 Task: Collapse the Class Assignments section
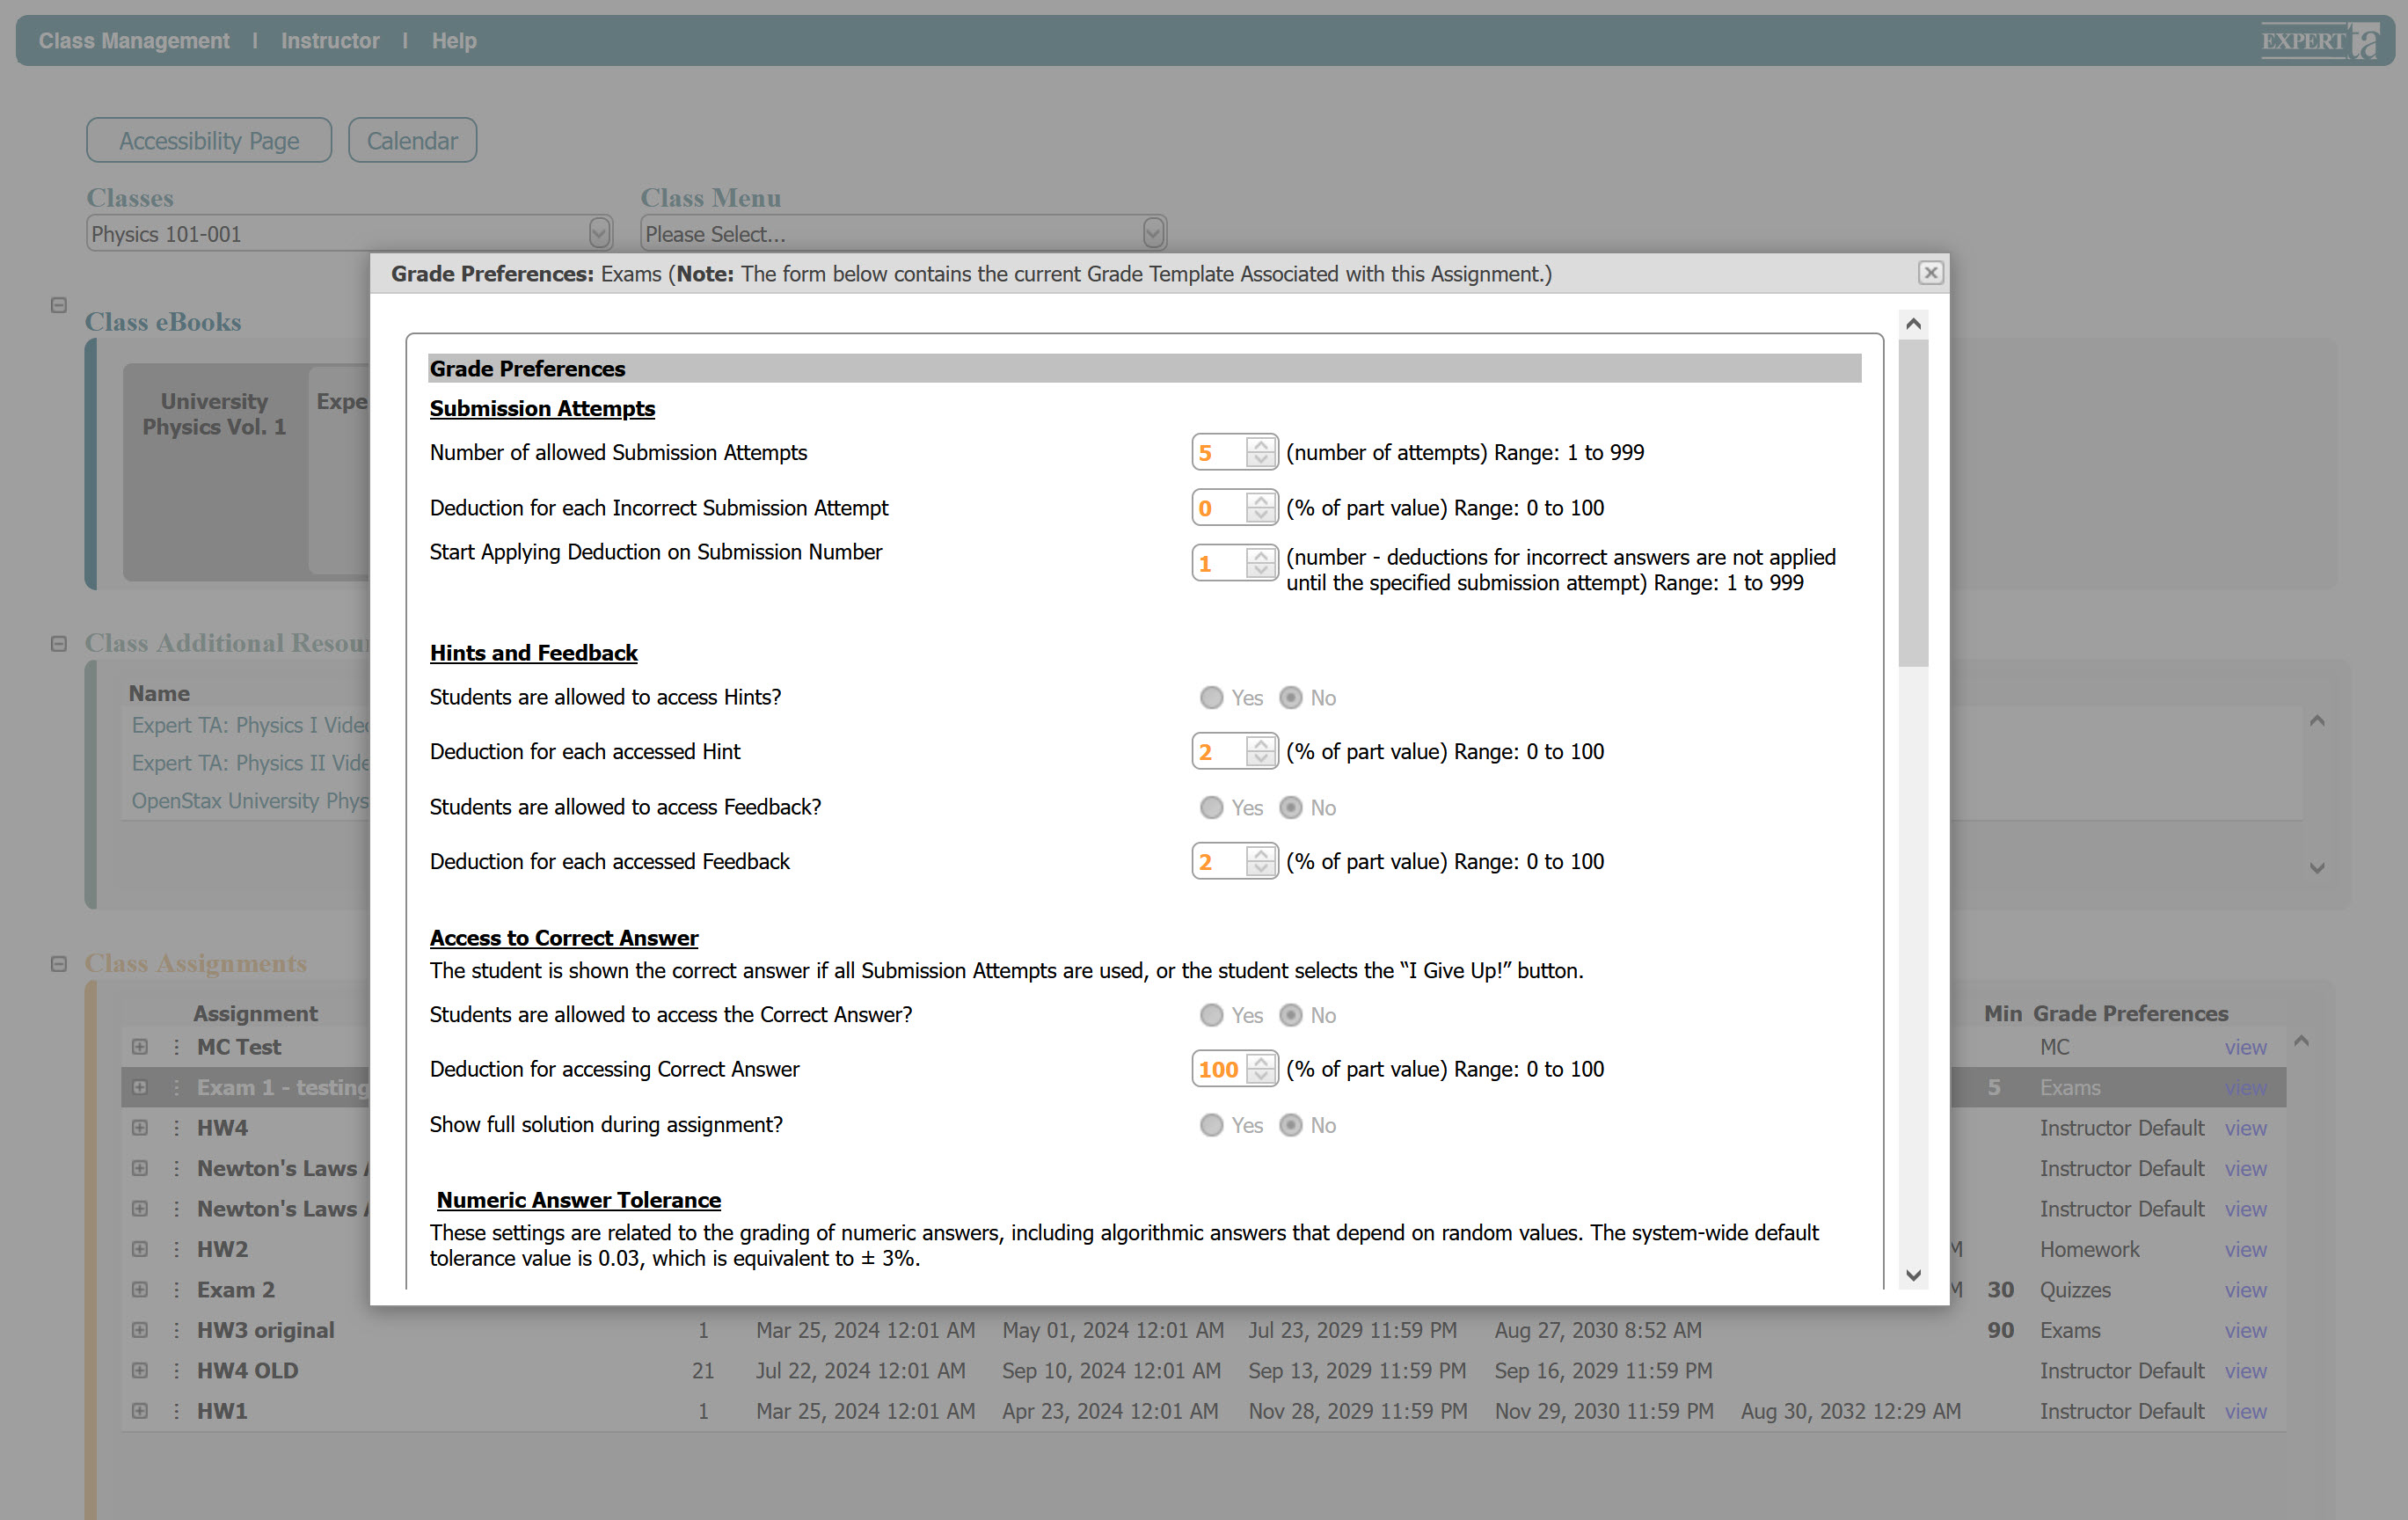(x=59, y=963)
